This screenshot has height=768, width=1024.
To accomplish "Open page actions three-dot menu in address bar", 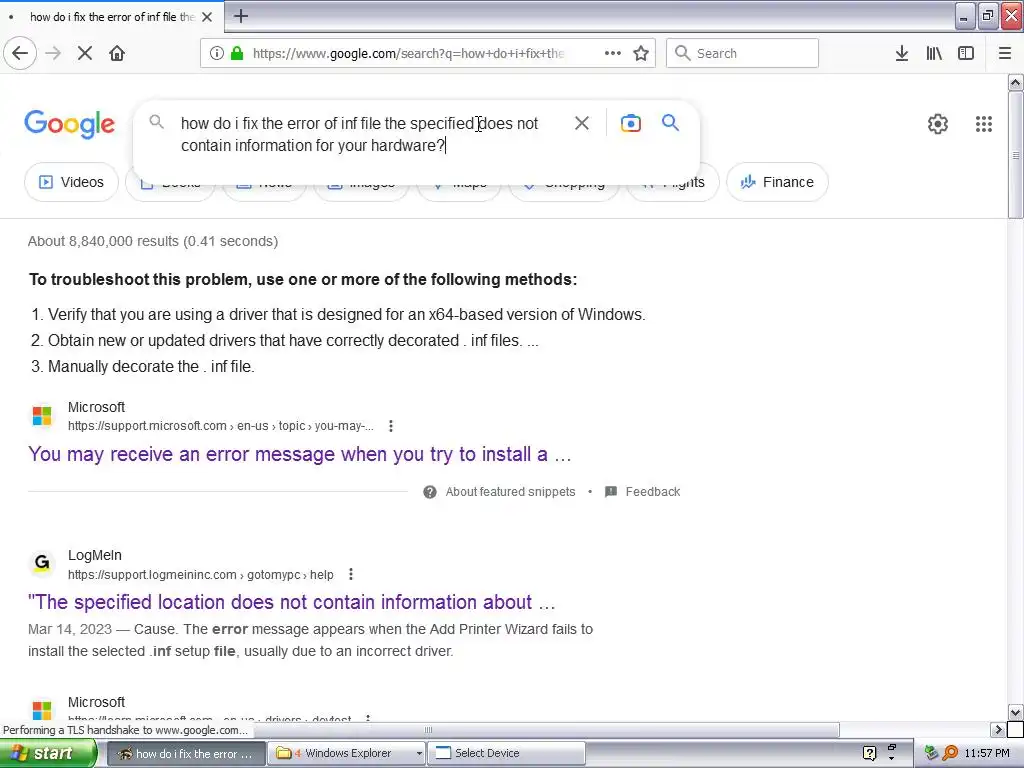I will point(613,53).
